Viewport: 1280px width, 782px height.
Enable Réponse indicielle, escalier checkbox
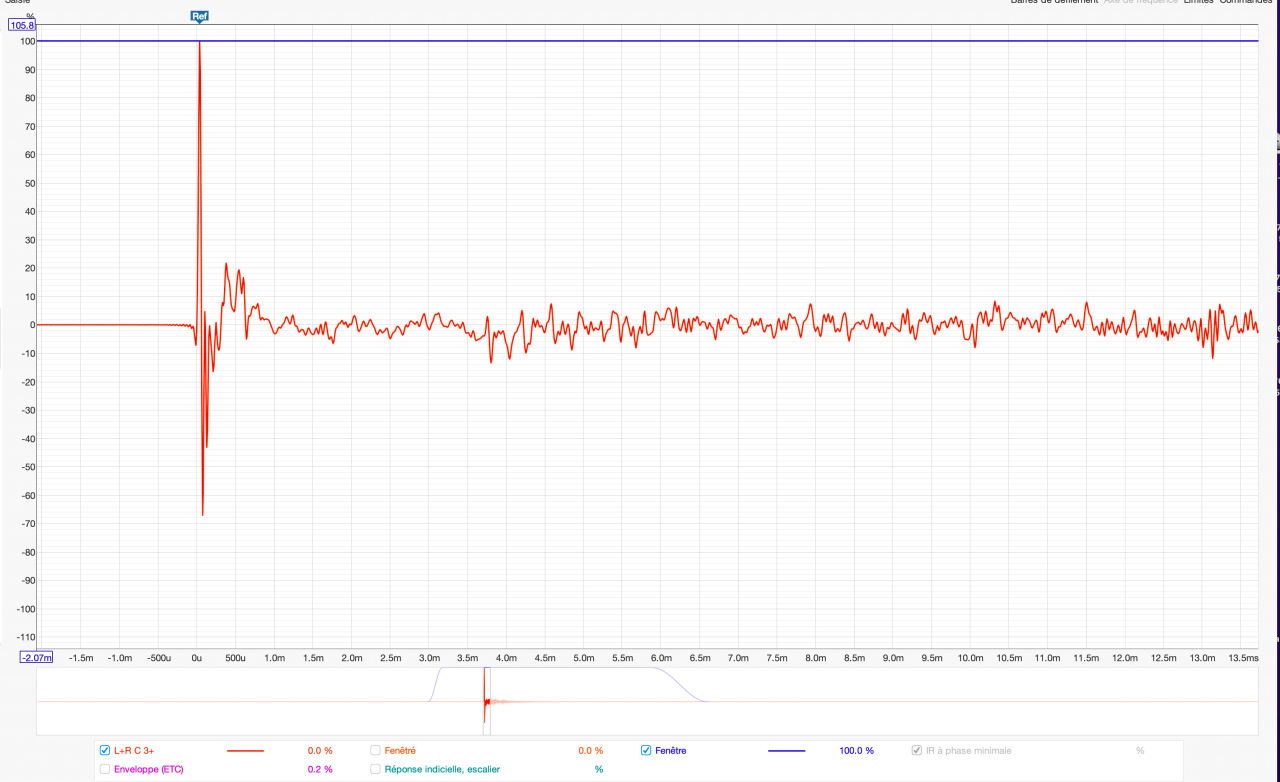[375, 769]
